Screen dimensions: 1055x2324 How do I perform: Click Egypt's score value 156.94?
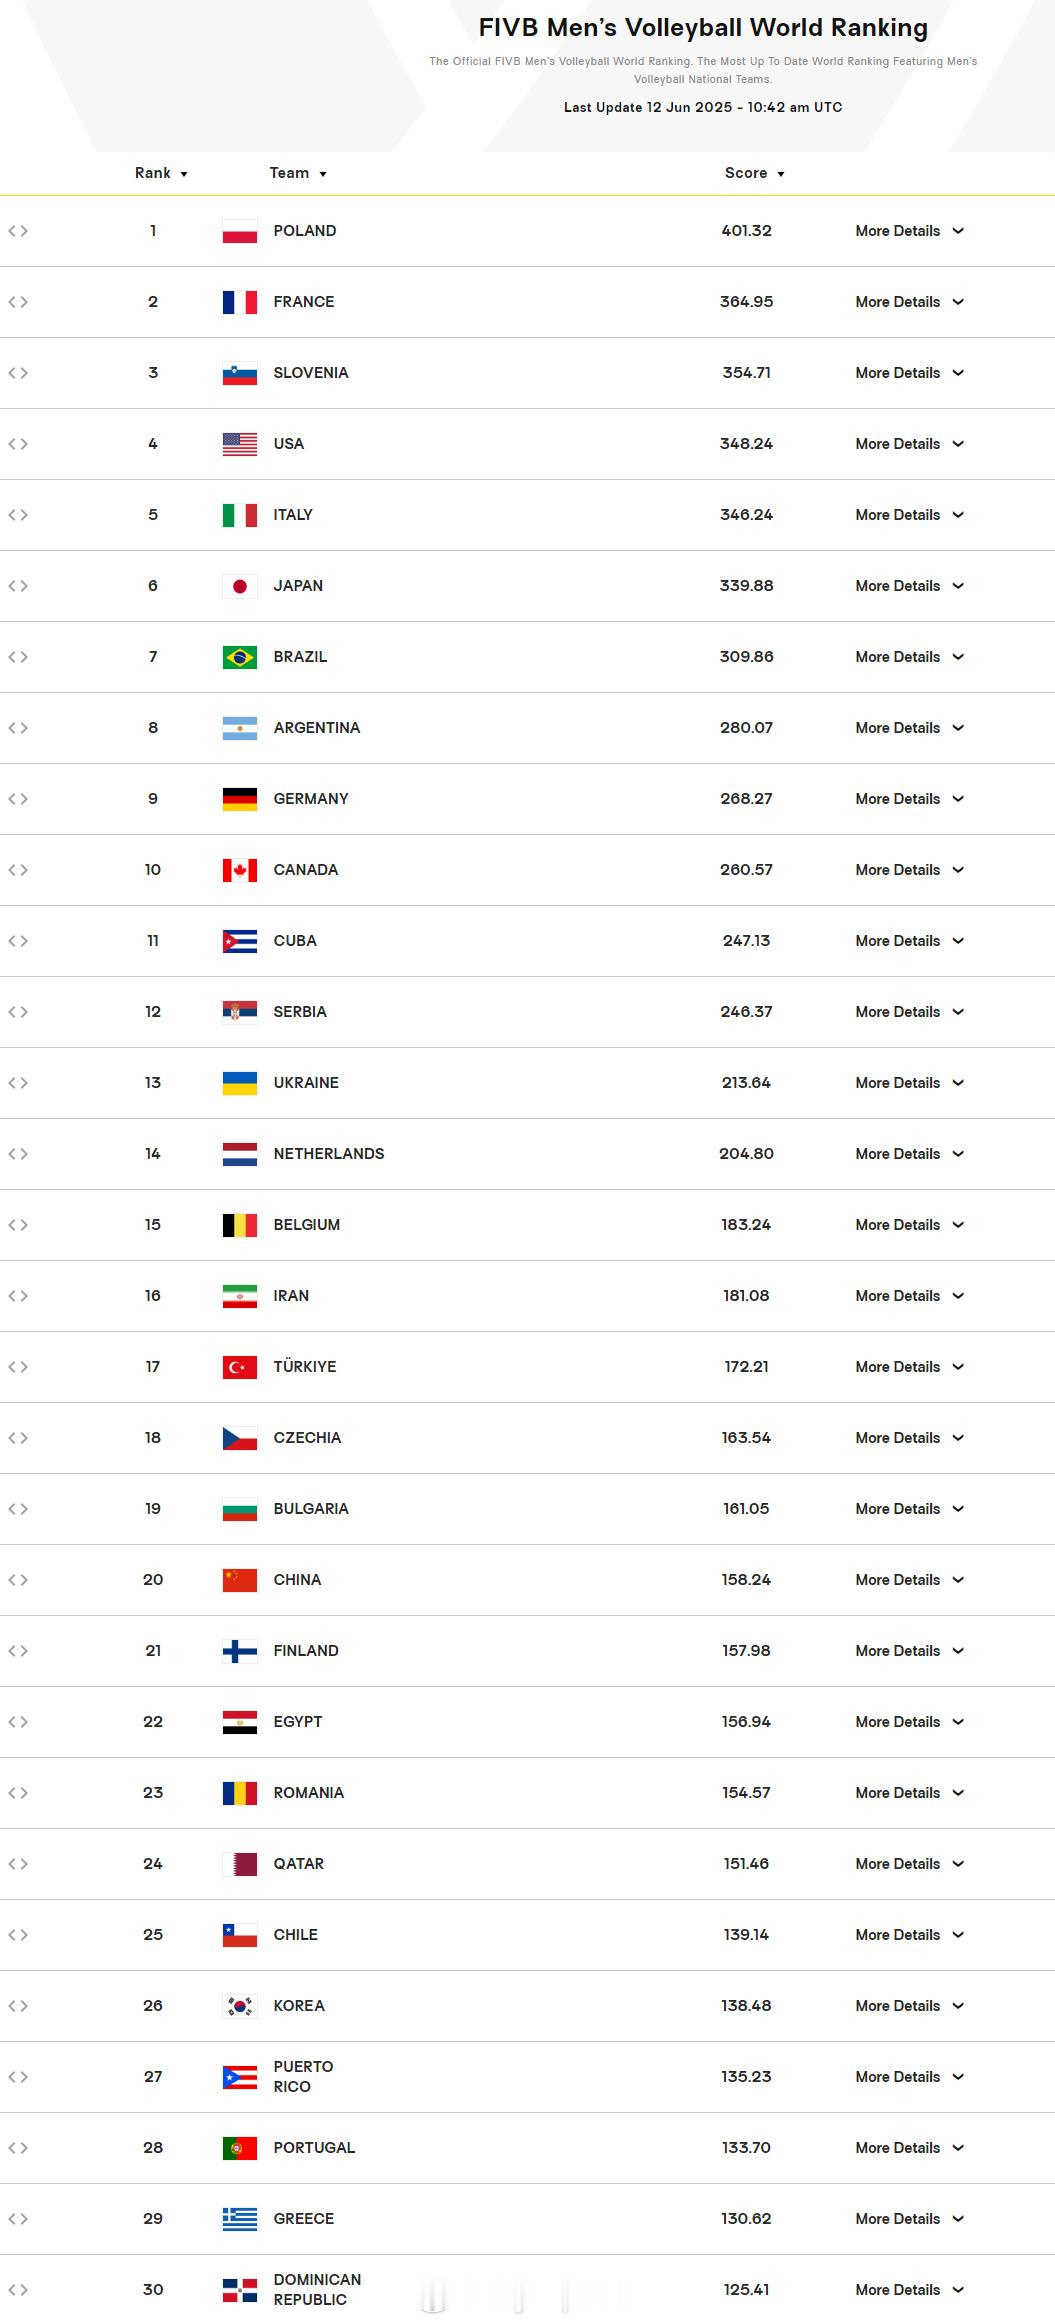coord(746,1722)
